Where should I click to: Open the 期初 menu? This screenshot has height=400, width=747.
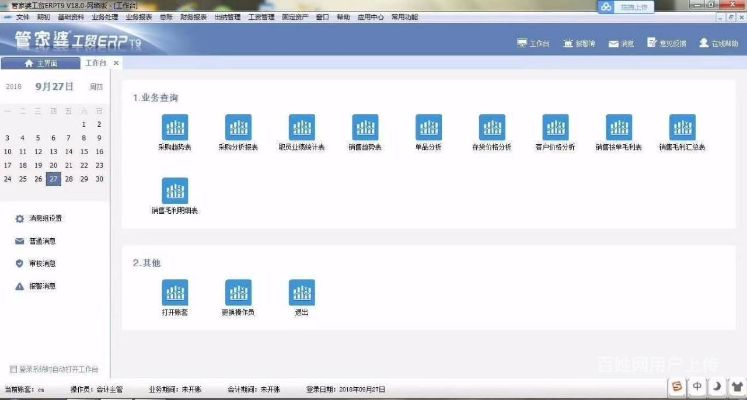43,17
